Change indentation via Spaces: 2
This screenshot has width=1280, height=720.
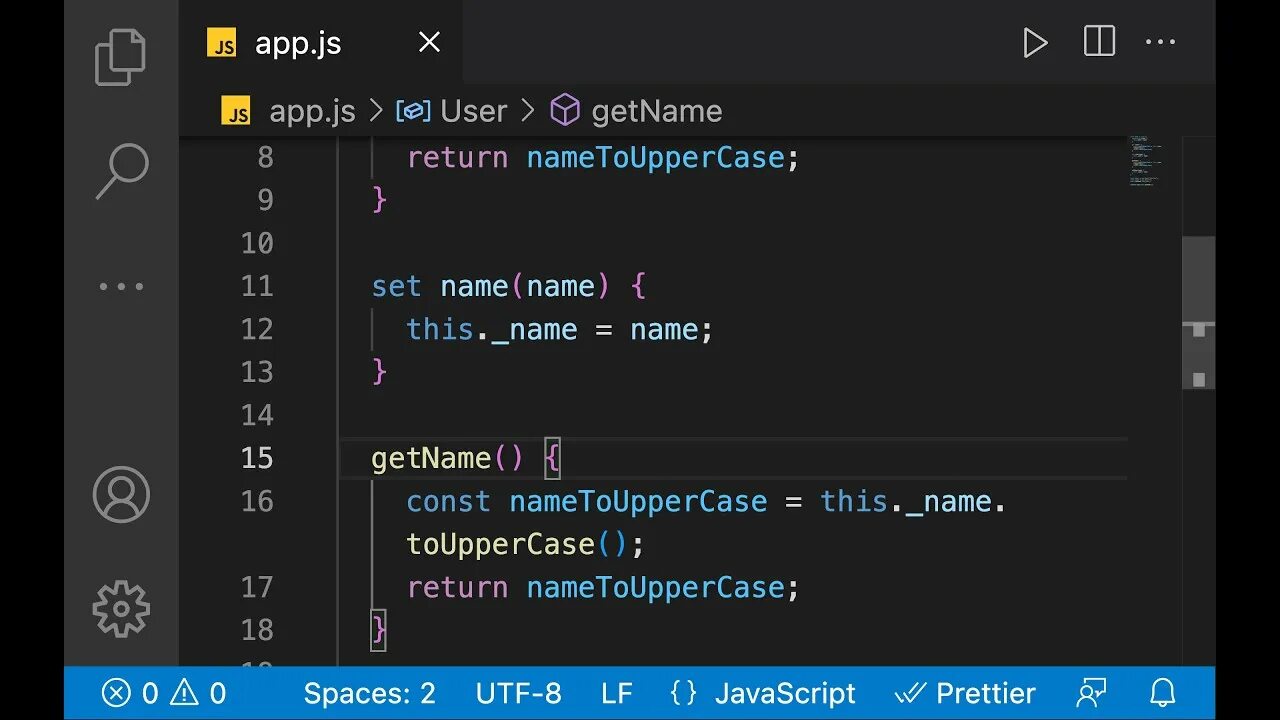[369, 693]
